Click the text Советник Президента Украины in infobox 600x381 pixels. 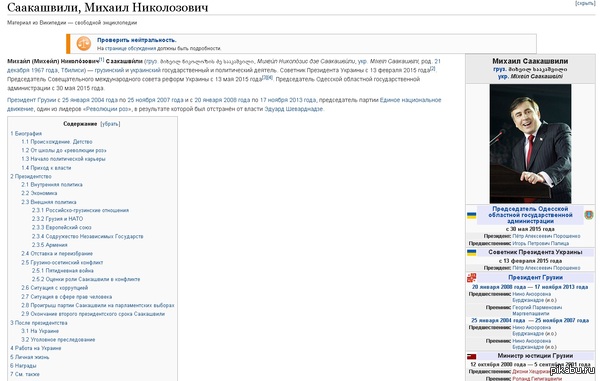(x=535, y=252)
